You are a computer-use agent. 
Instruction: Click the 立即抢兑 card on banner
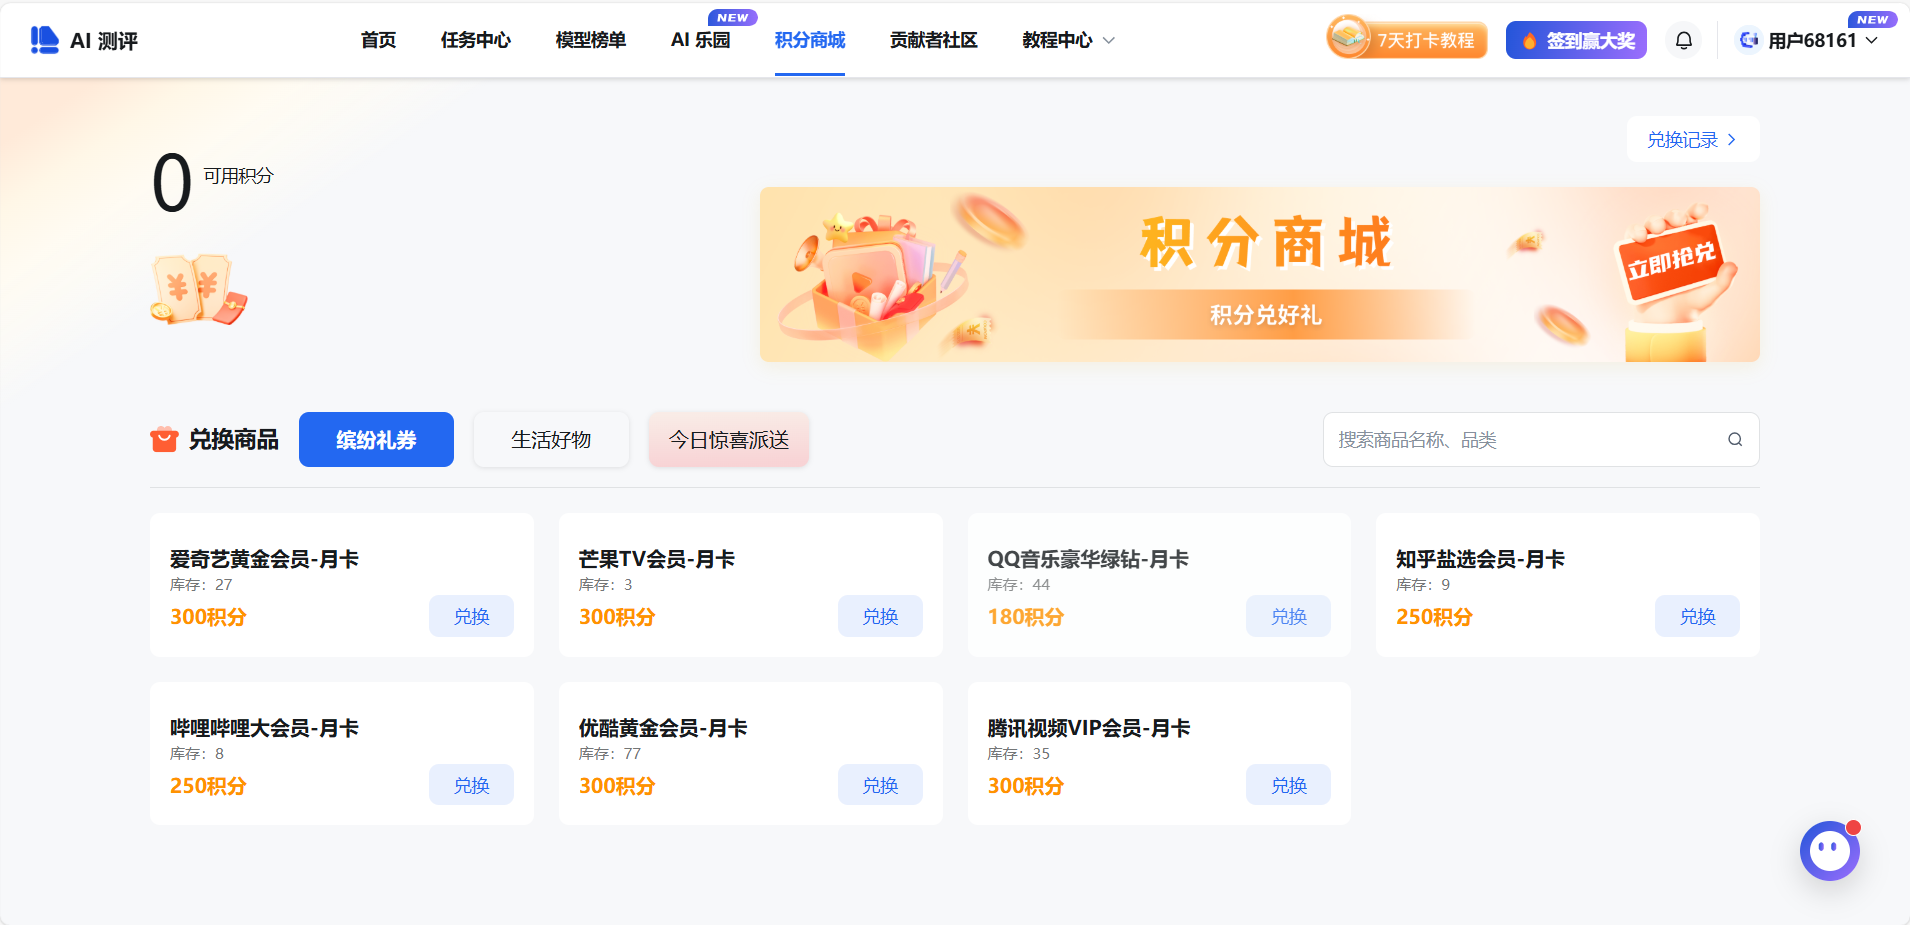(1671, 262)
